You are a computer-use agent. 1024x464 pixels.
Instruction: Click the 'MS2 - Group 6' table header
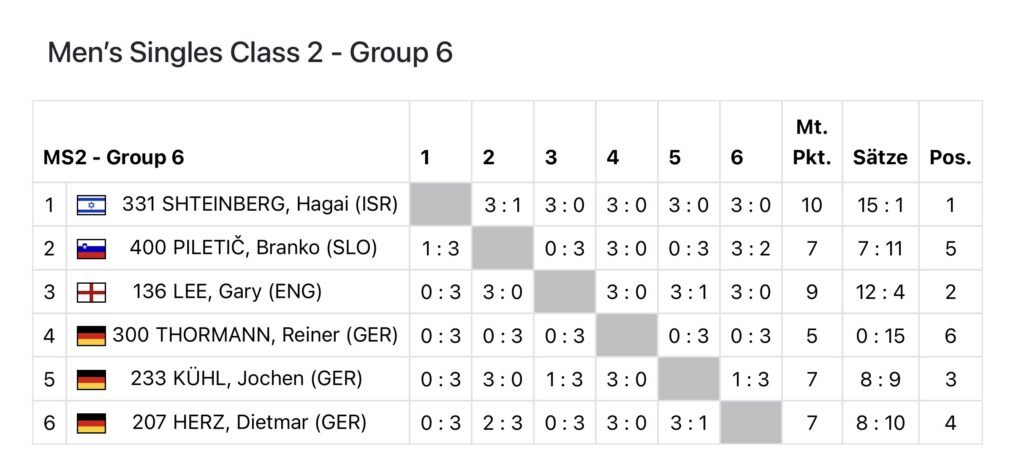(x=113, y=158)
